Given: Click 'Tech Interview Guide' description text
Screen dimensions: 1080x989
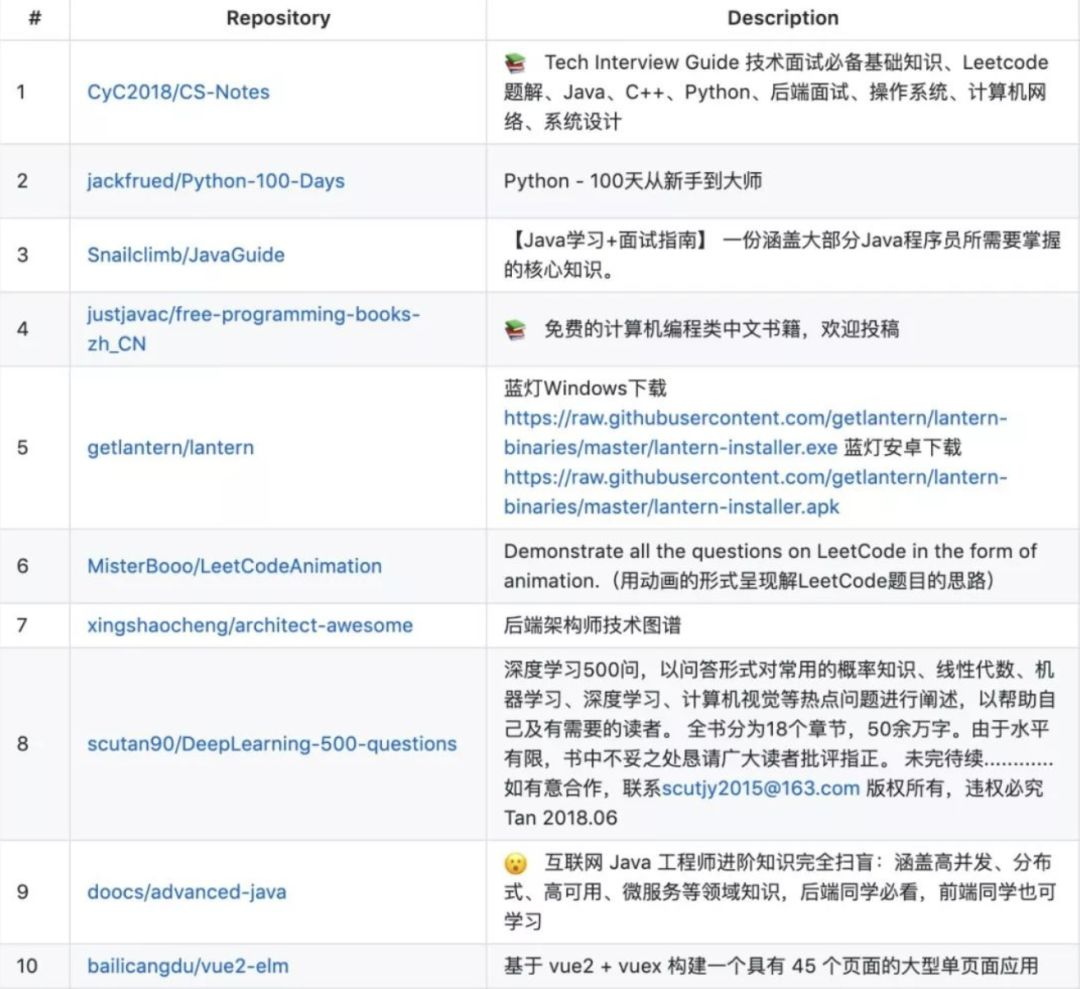Looking at the screenshot, I should [x=642, y=62].
